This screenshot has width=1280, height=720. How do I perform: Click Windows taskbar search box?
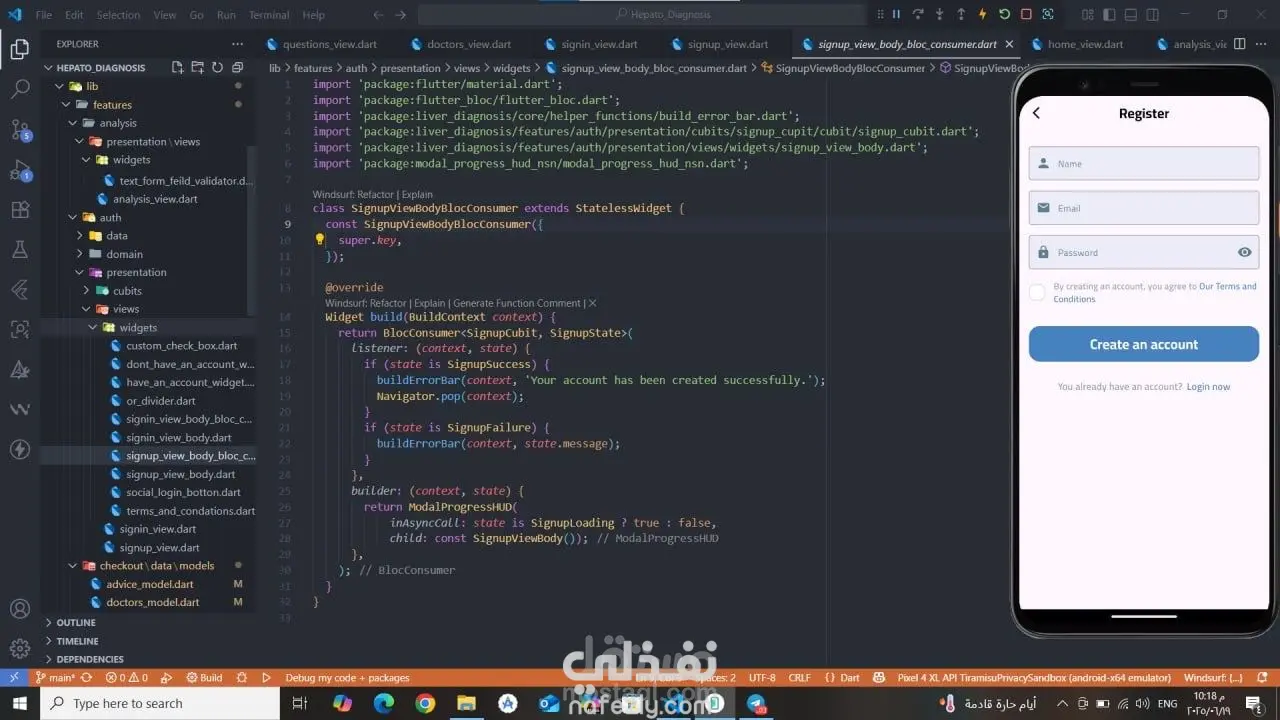[160, 703]
